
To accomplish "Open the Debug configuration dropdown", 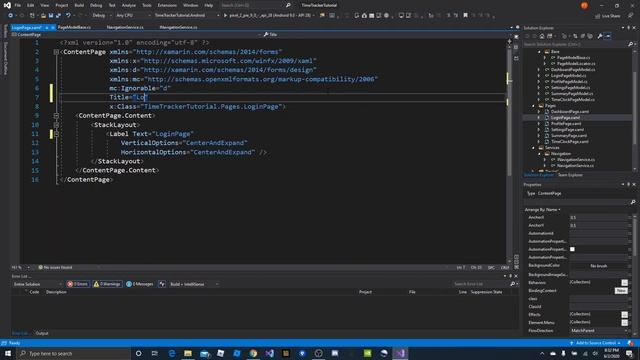I will 102,16.
